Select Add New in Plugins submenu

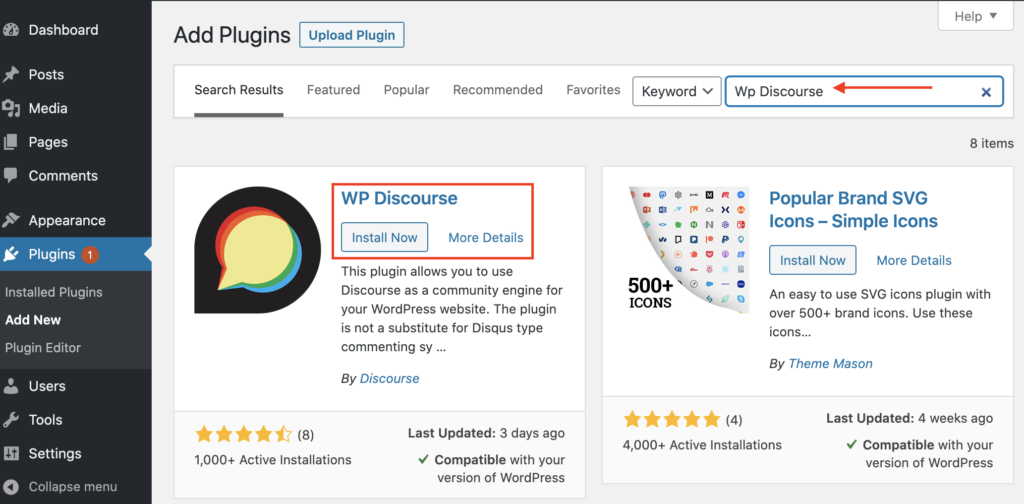[x=33, y=320]
